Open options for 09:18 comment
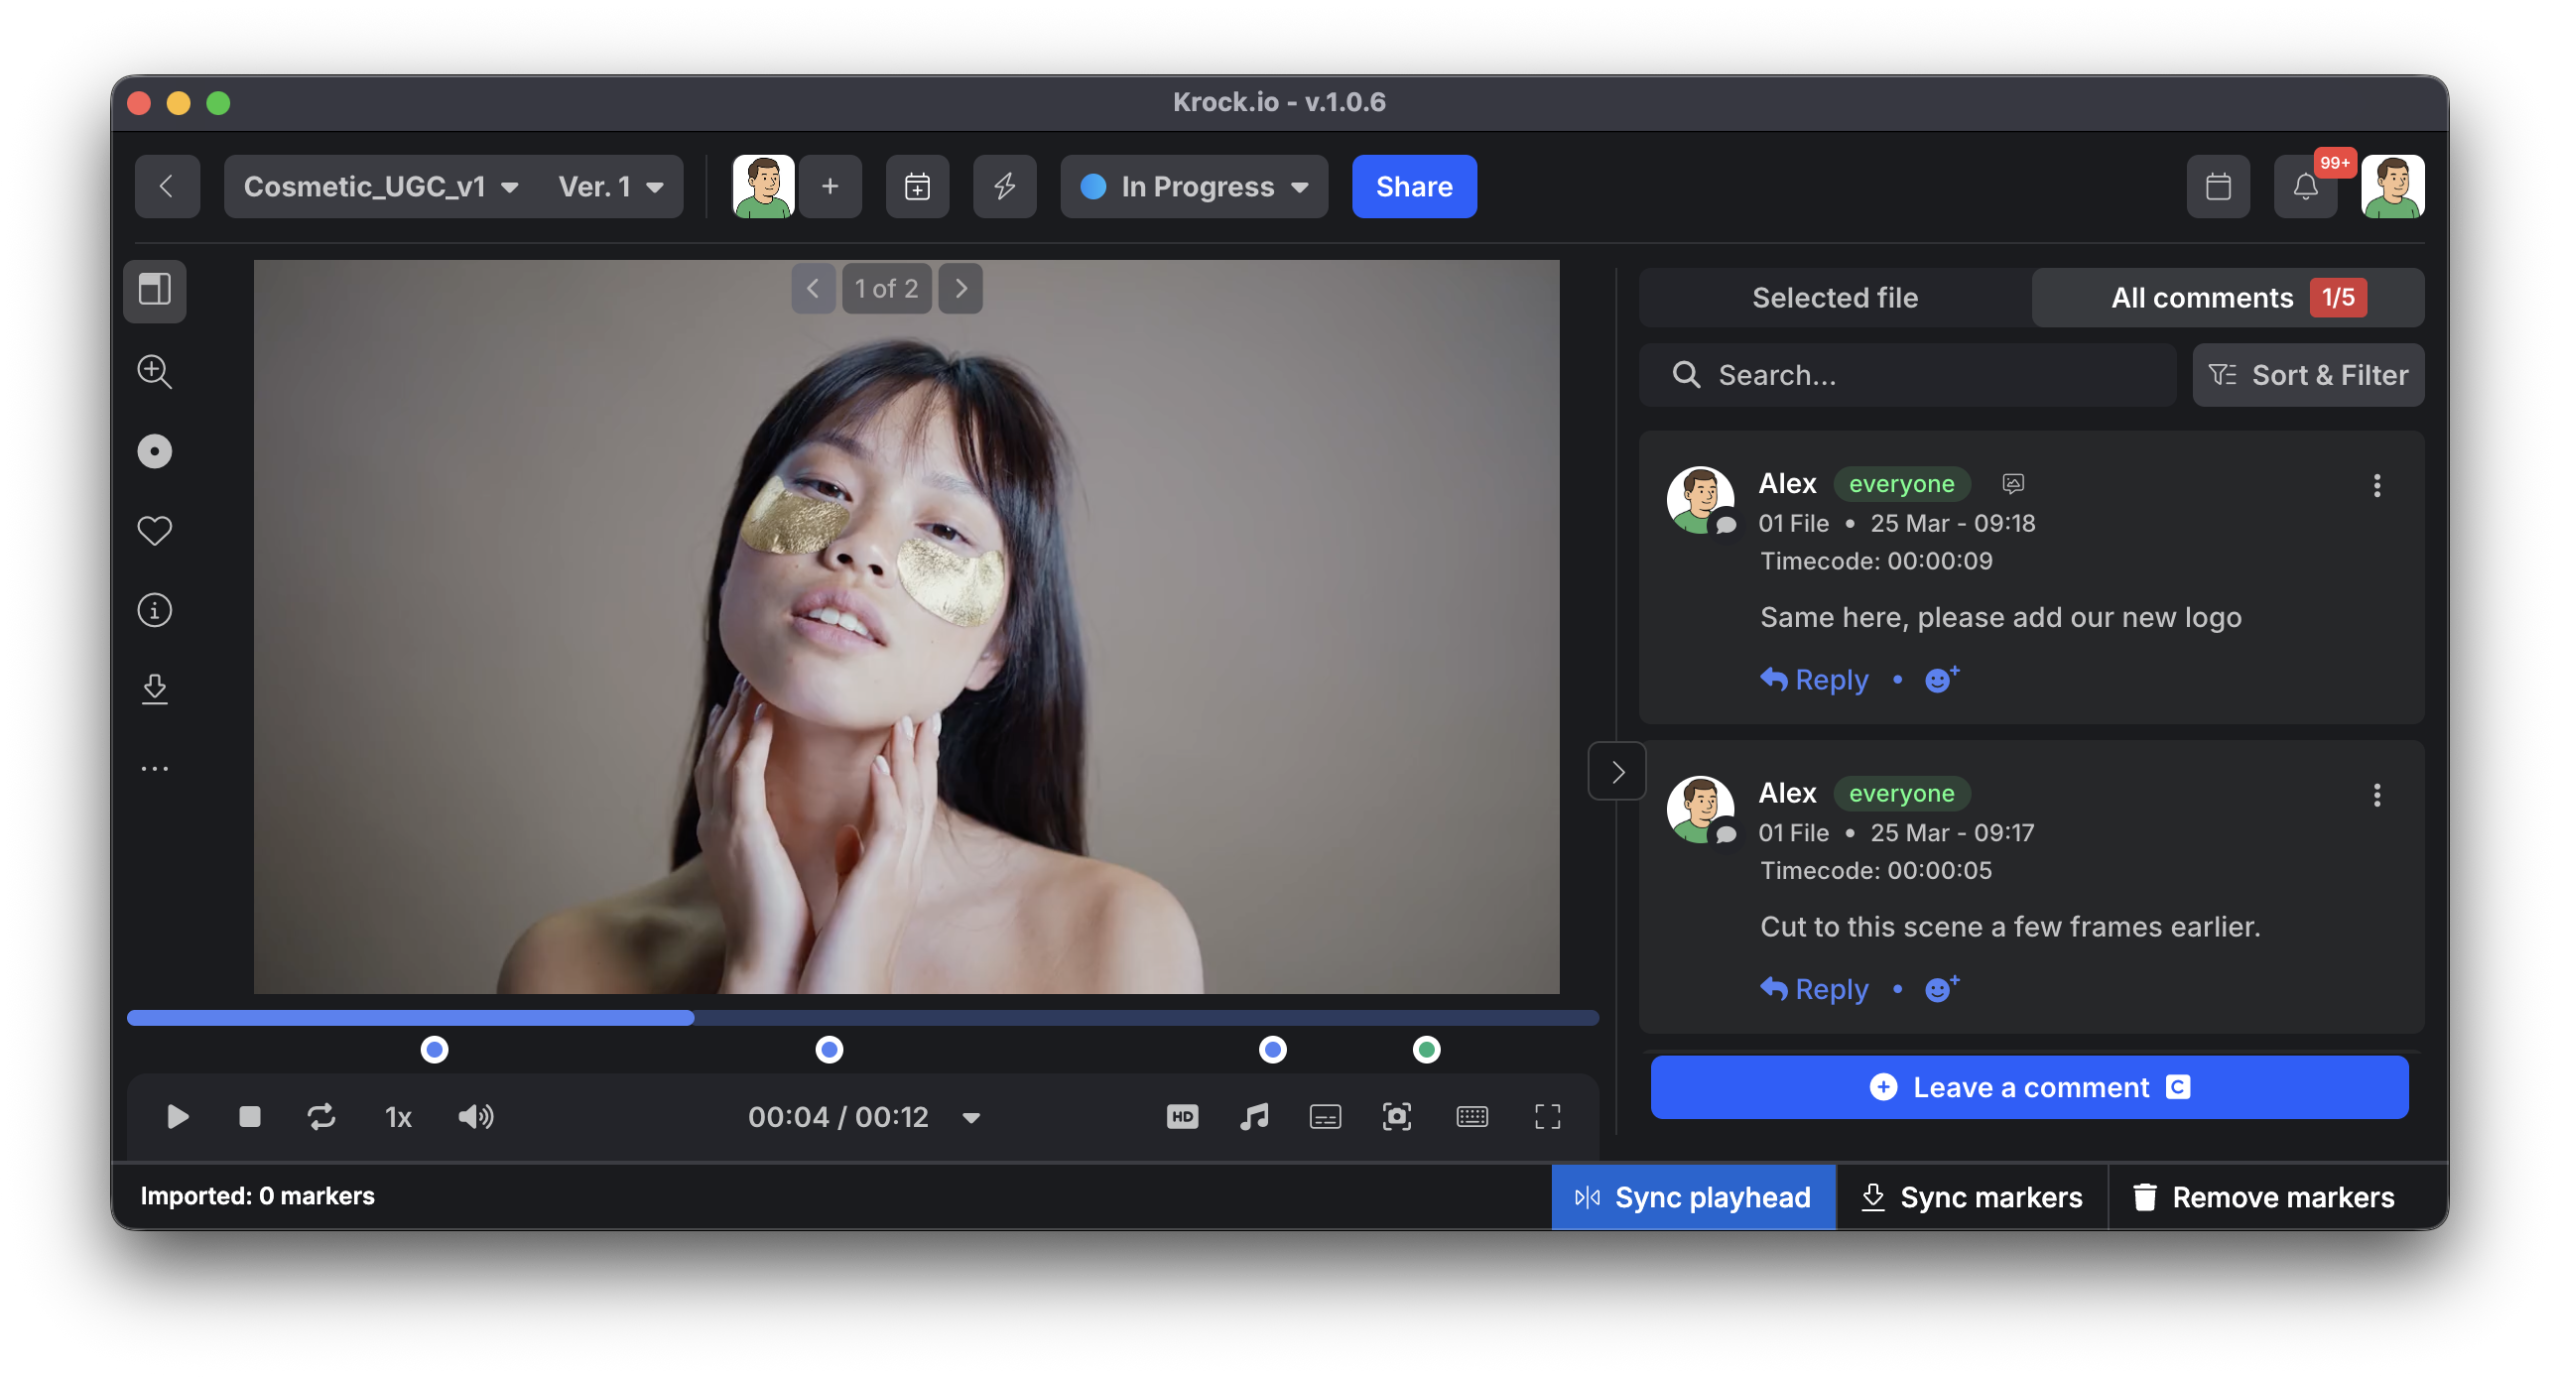Screen dimensions: 2560x1377 [2376, 486]
